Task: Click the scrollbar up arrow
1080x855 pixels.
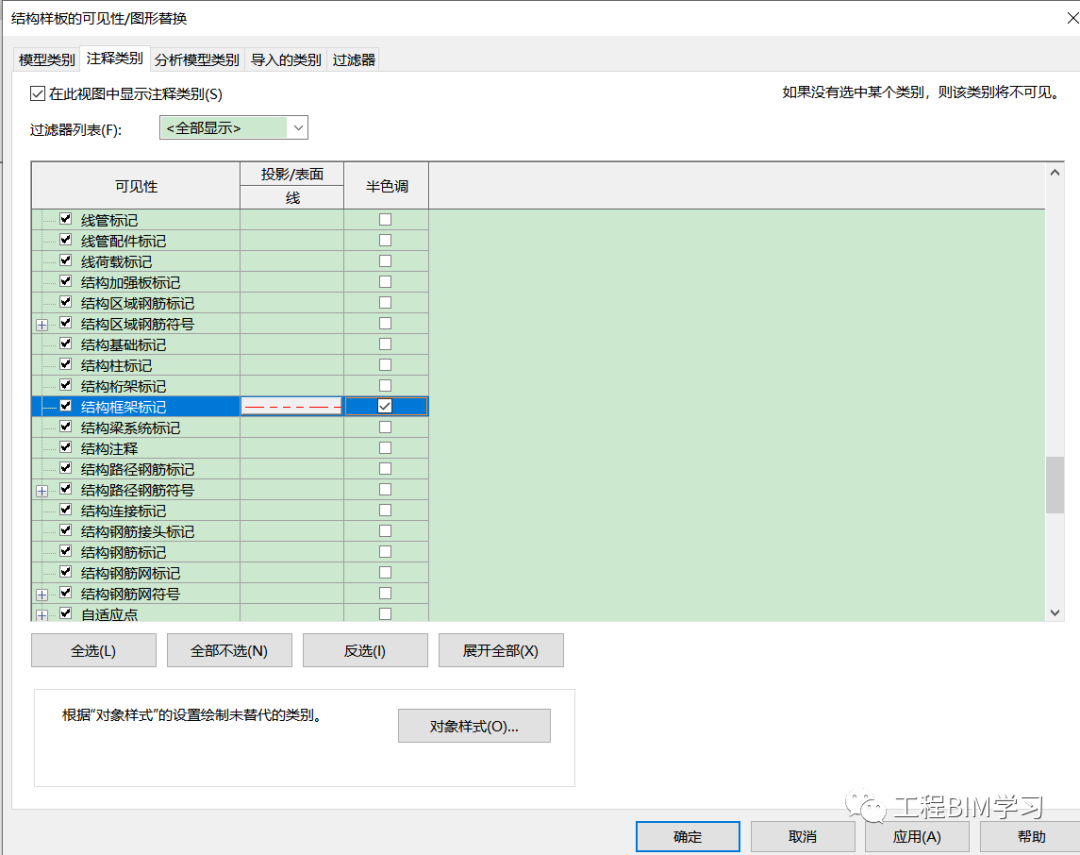Action: coord(1055,173)
